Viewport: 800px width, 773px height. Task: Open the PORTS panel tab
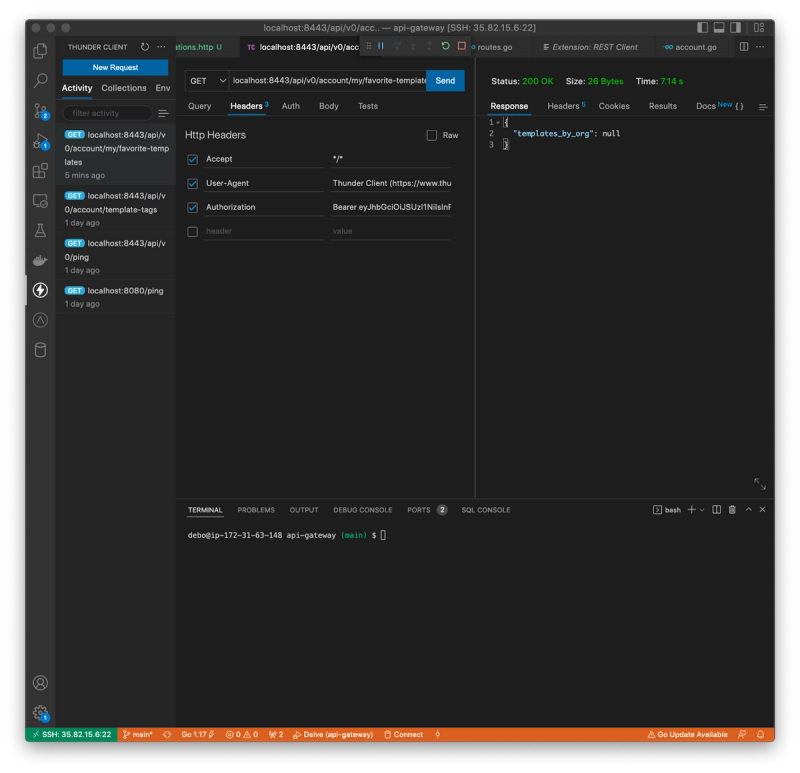[x=427, y=510]
